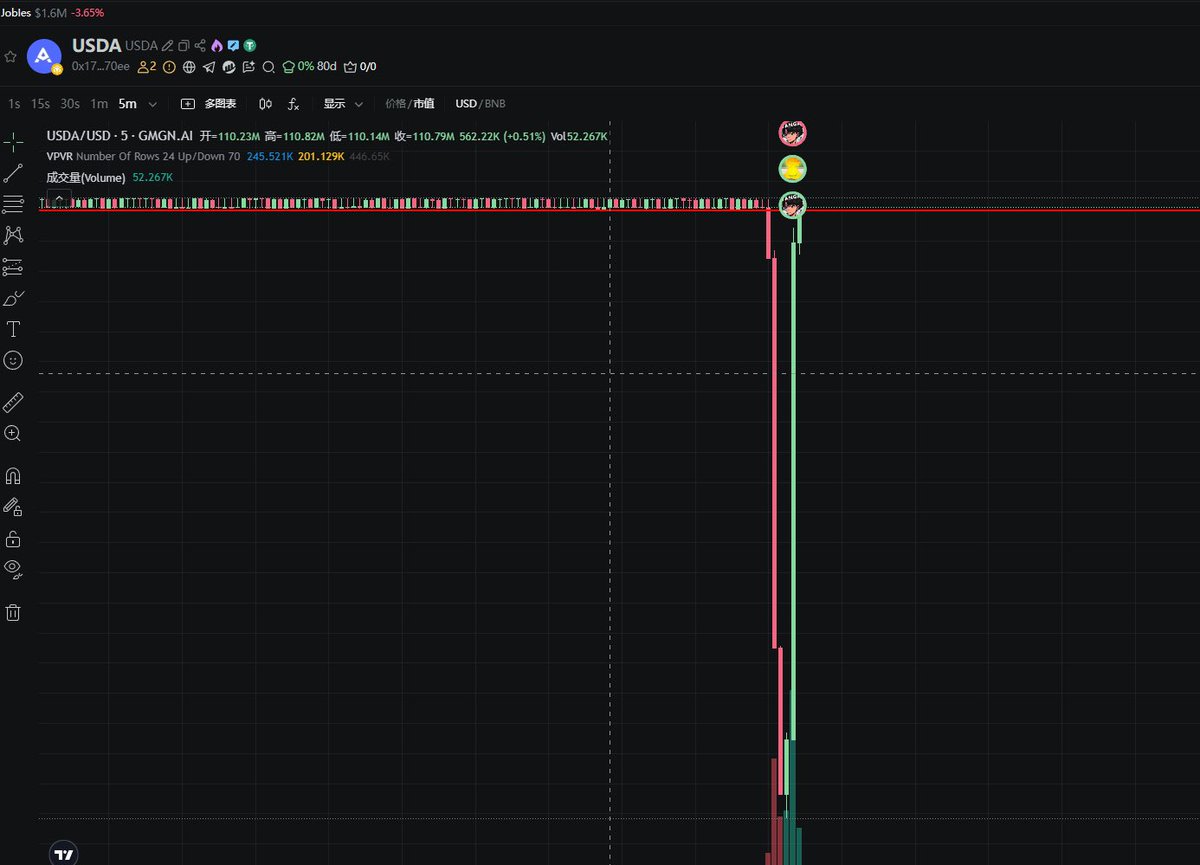The width and height of the screenshot is (1200, 865).
Task: Click the 多图表 multi-chart button
Action: pos(209,104)
